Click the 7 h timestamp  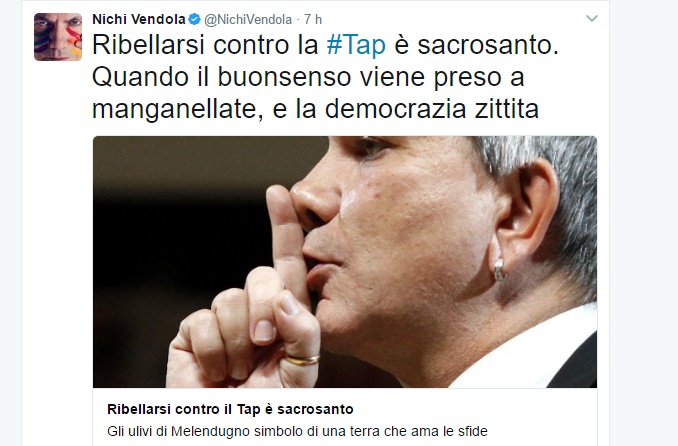pyautogui.click(x=313, y=19)
